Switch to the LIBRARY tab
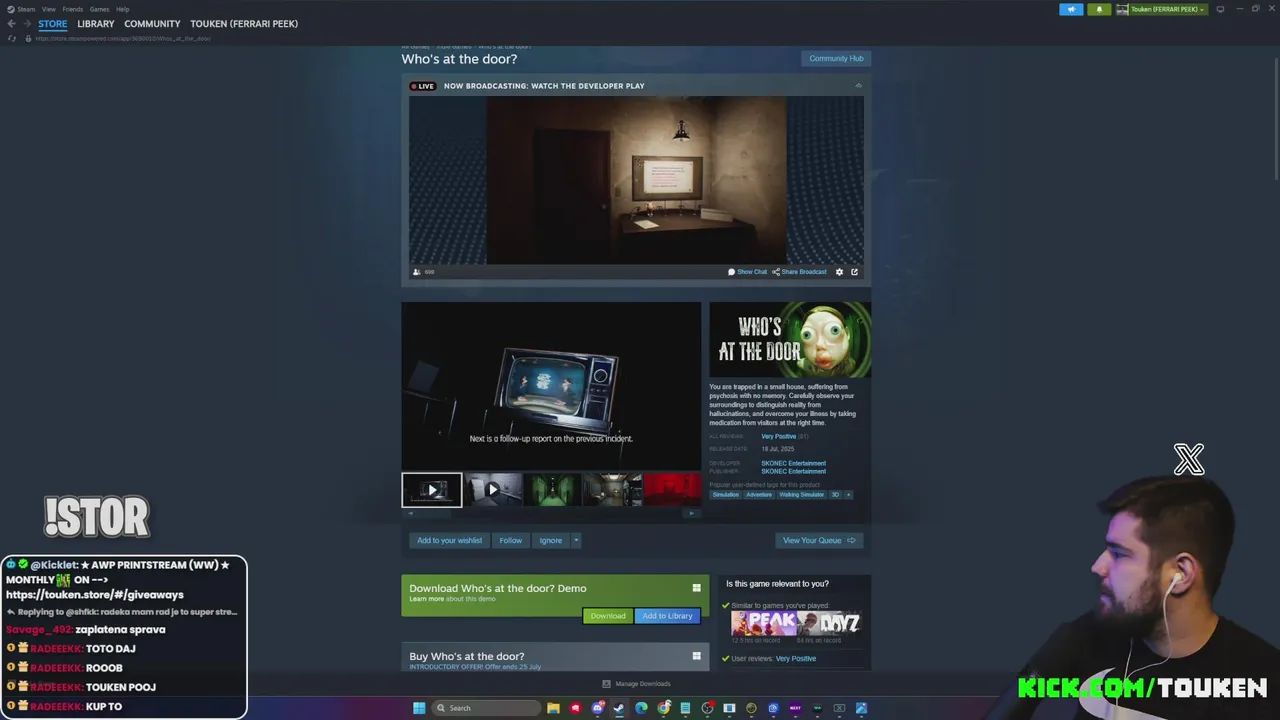This screenshot has height=720, width=1280. tap(96, 24)
